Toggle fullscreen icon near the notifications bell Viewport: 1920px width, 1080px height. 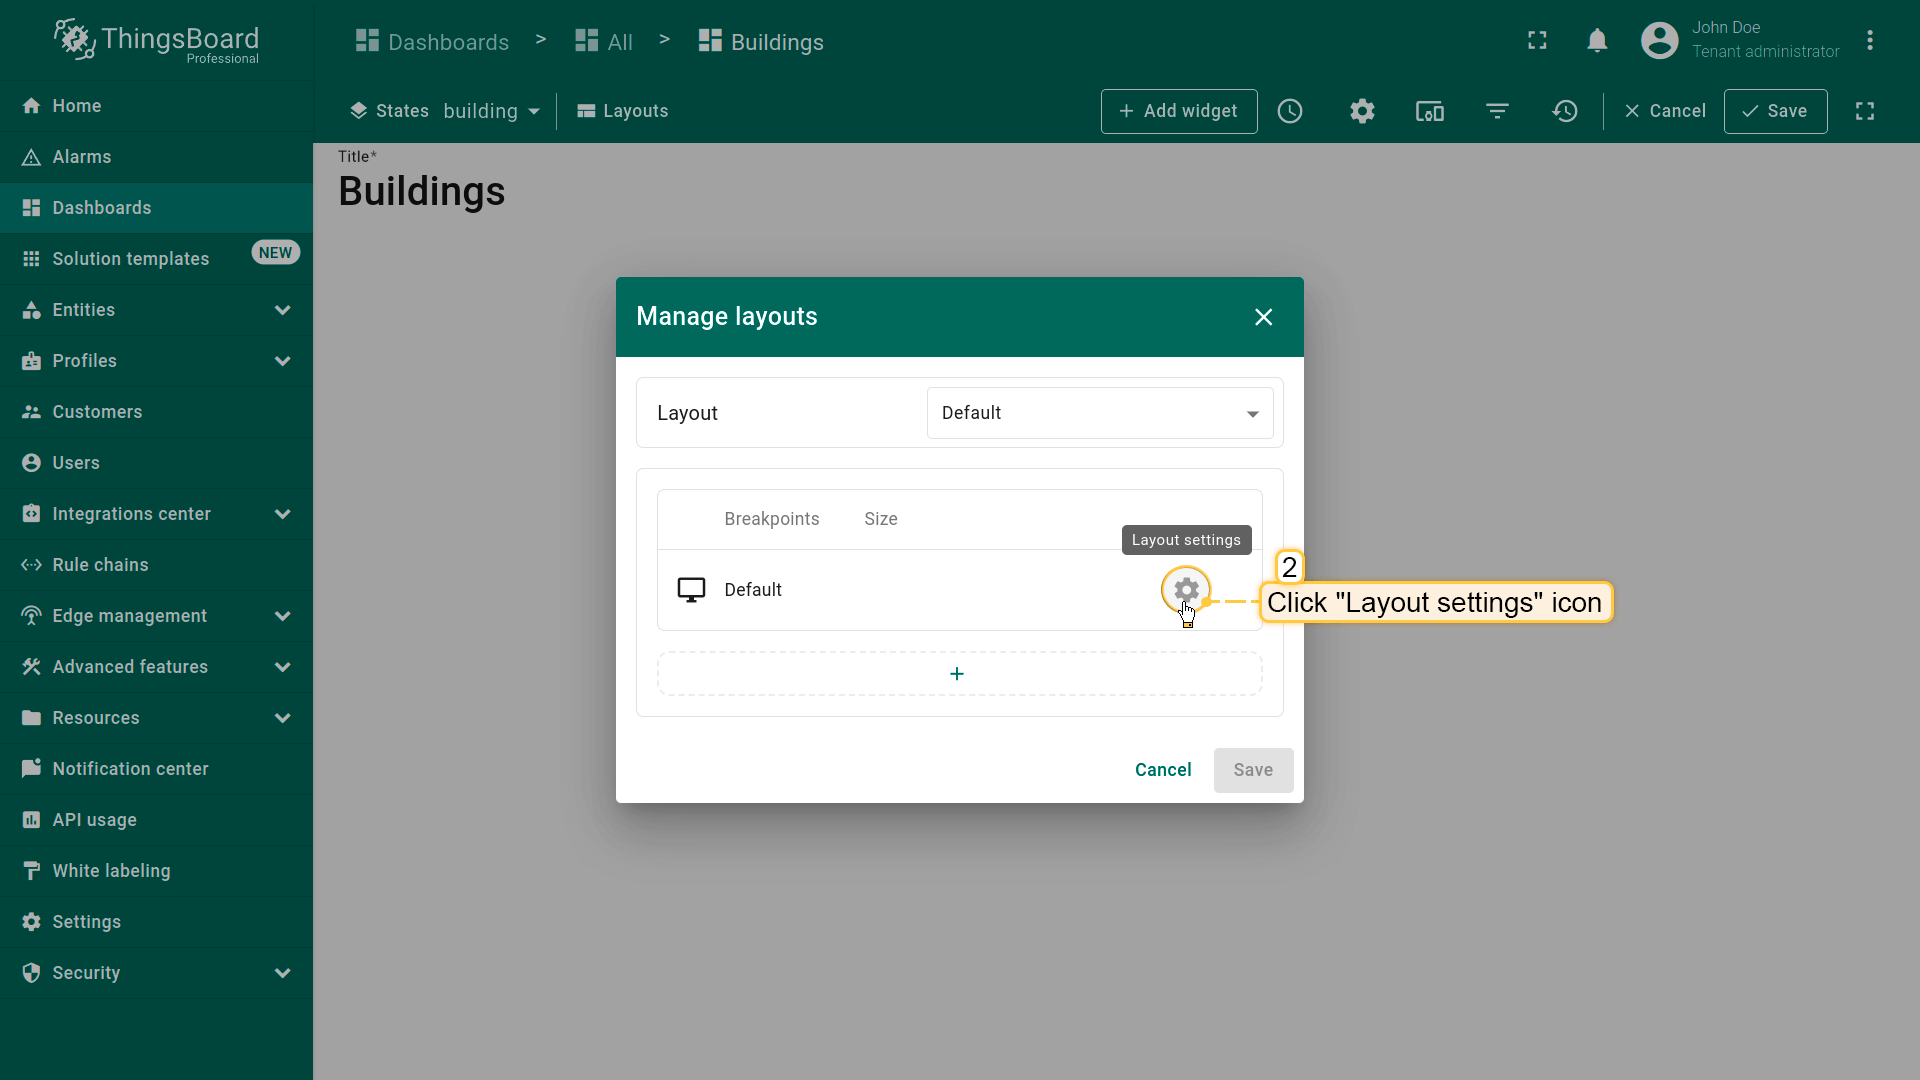1537,40
